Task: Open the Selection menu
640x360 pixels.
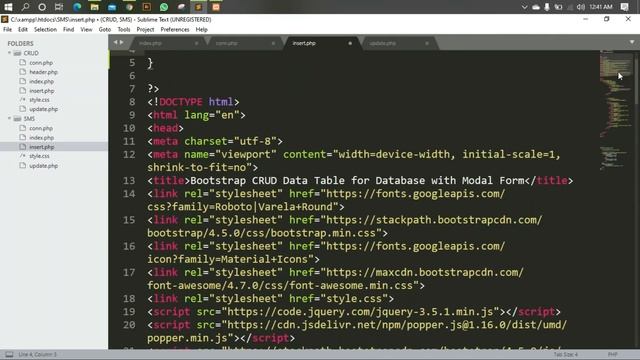Action: coord(45,29)
